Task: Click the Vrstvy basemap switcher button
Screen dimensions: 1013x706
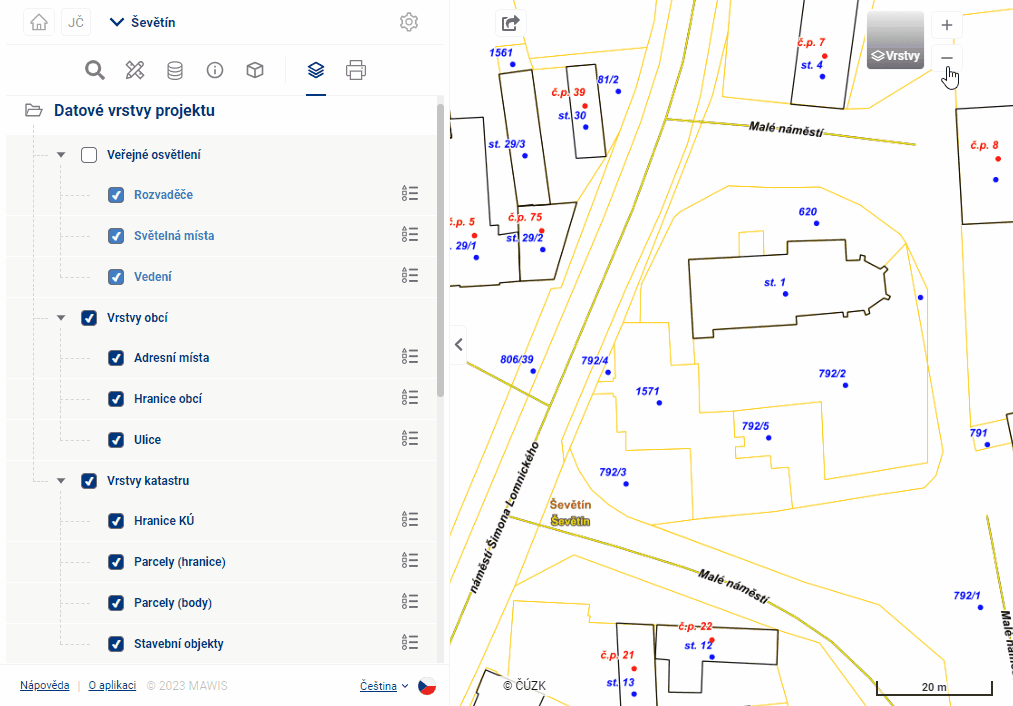Action: (x=895, y=41)
